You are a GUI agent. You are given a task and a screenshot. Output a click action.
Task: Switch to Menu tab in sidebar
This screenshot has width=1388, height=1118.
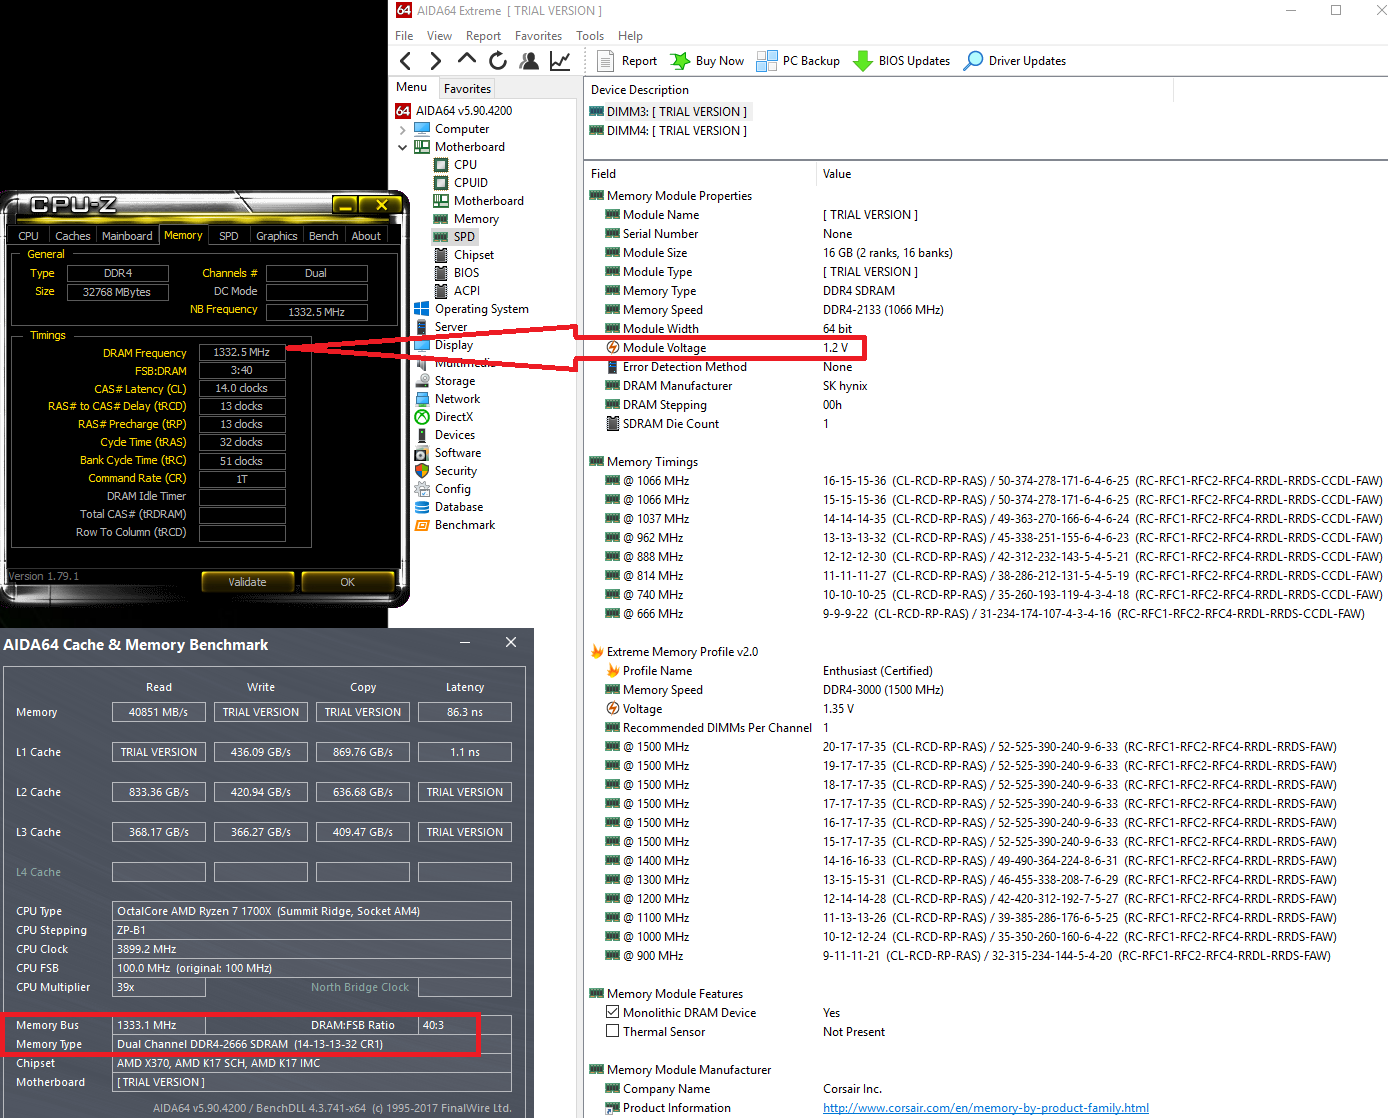(x=411, y=87)
